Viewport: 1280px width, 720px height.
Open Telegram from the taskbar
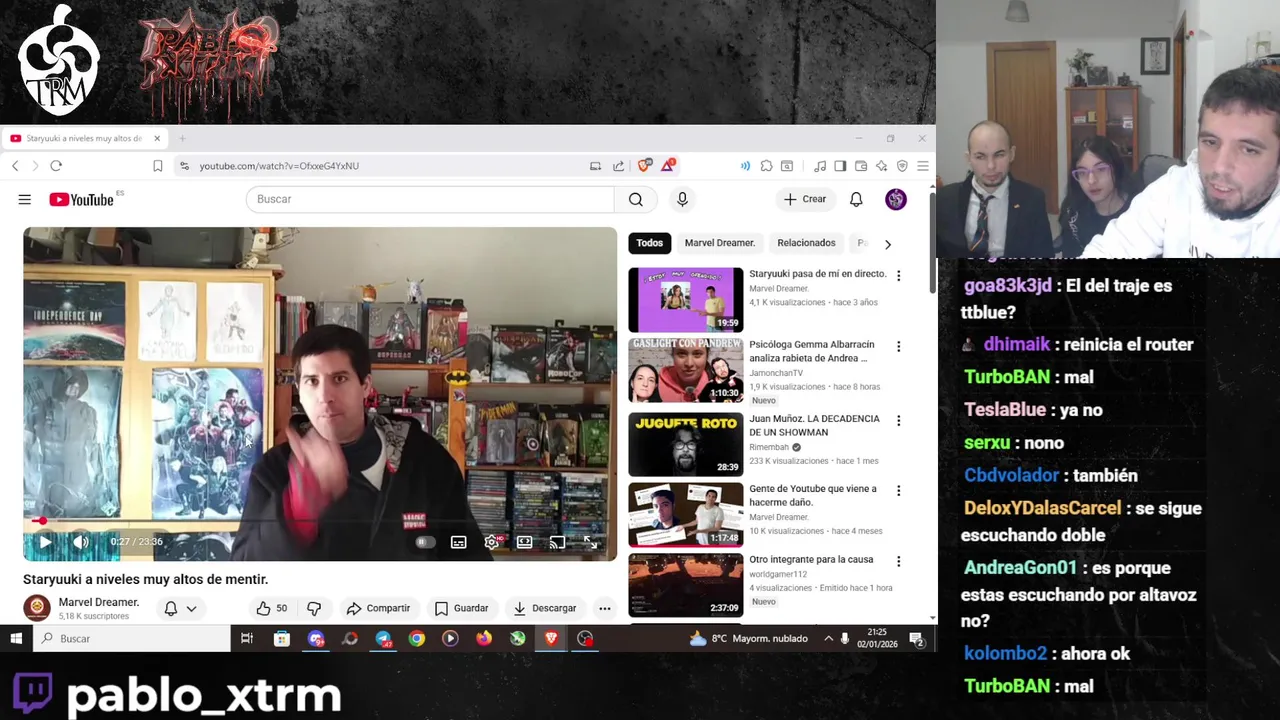(x=383, y=638)
